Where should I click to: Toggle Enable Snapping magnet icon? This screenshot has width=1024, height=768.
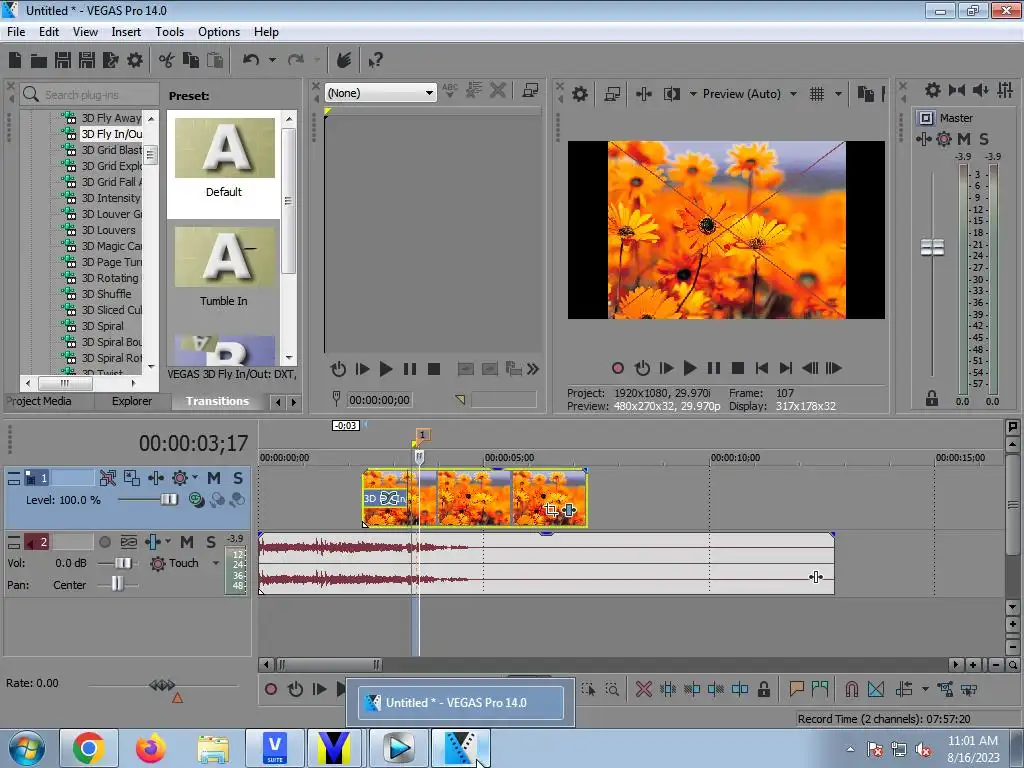pyautogui.click(x=852, y=689)
